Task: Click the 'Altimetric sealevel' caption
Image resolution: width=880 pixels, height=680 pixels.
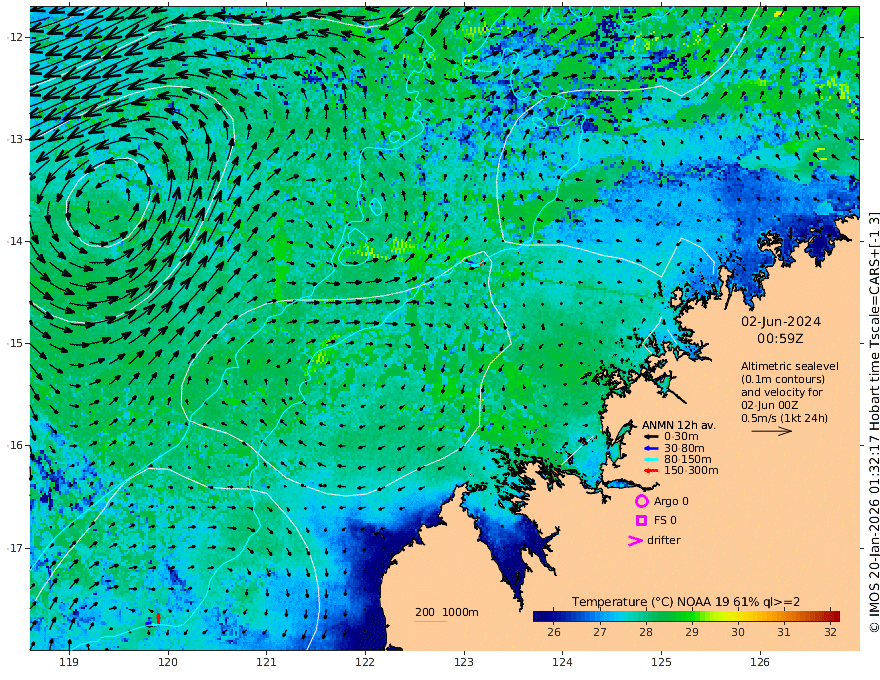Action: click(790, 366)
